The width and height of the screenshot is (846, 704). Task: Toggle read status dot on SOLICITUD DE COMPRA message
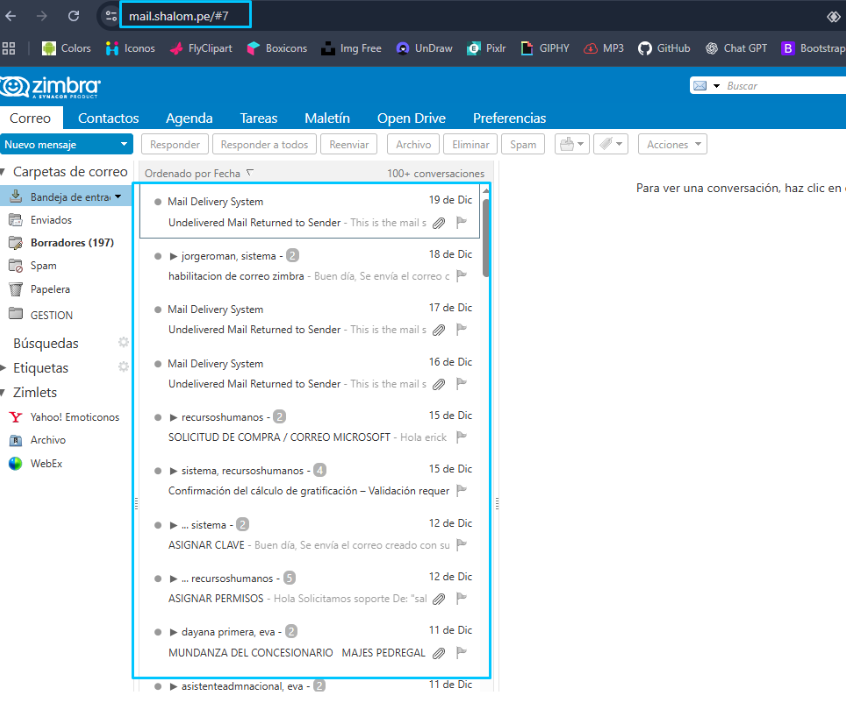pyautogui.click(x=158, y=417)
